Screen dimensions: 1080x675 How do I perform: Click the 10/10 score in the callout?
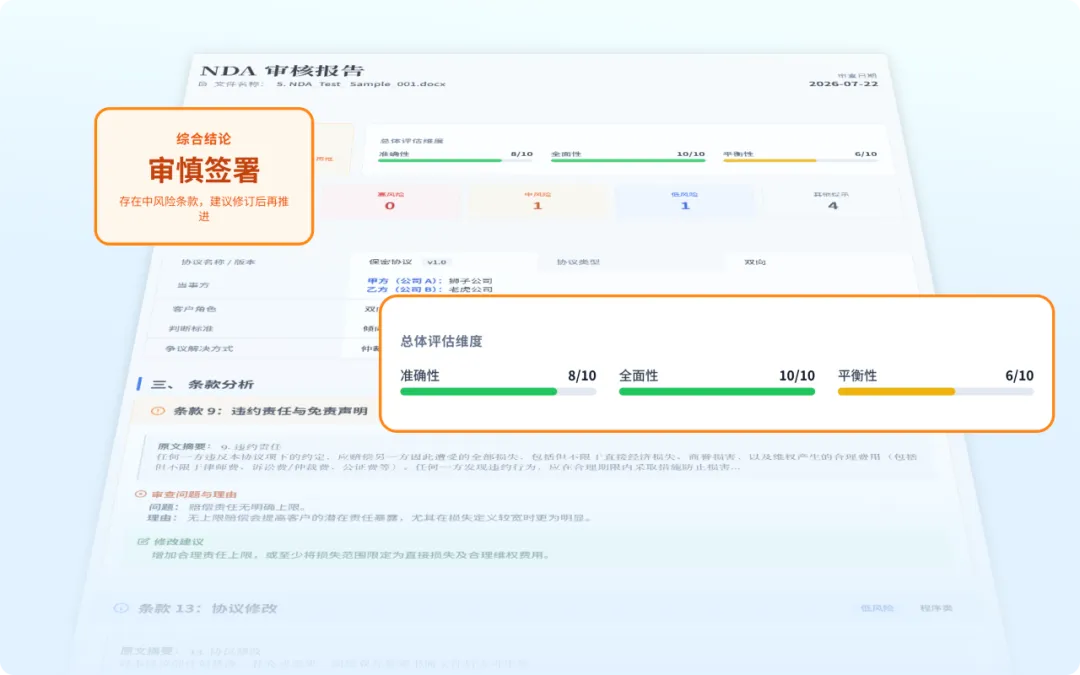pos(797,375)
